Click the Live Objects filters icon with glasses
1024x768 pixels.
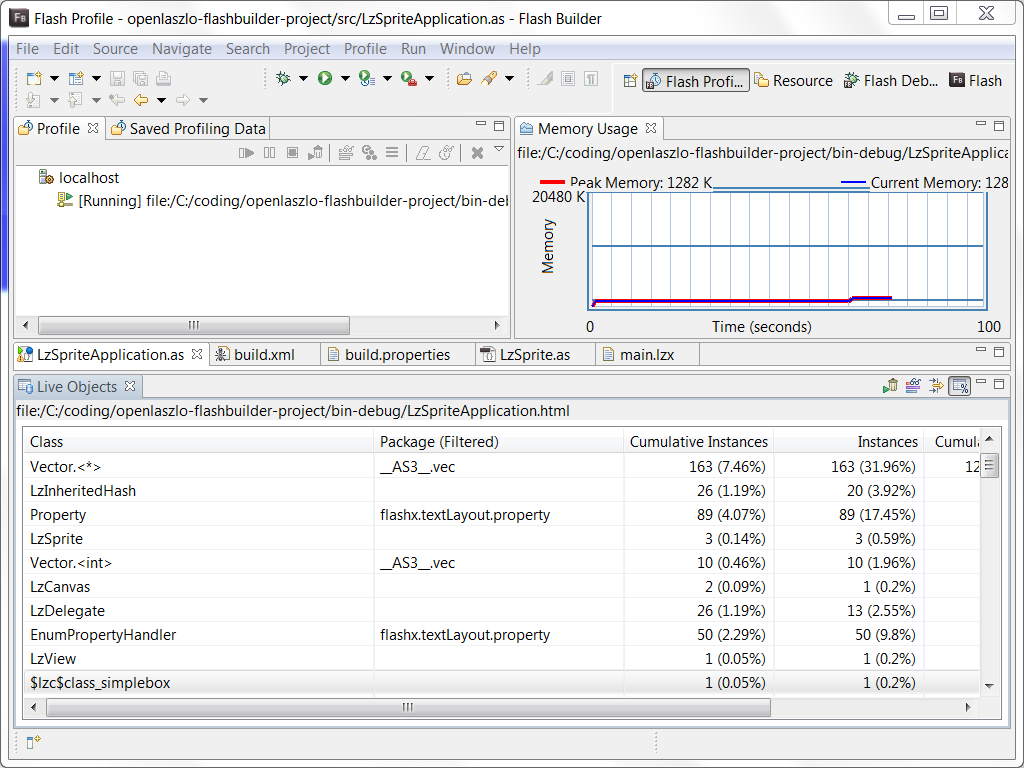point(913,386)
